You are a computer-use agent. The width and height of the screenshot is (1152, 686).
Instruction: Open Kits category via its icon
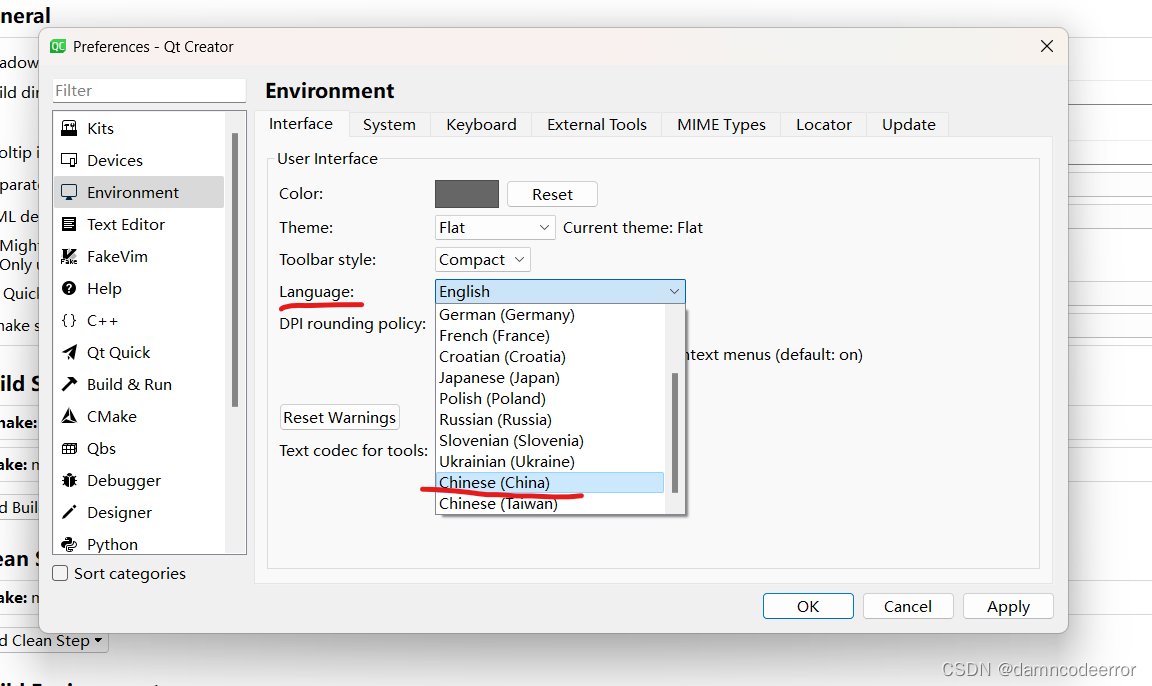pos(69,128)
